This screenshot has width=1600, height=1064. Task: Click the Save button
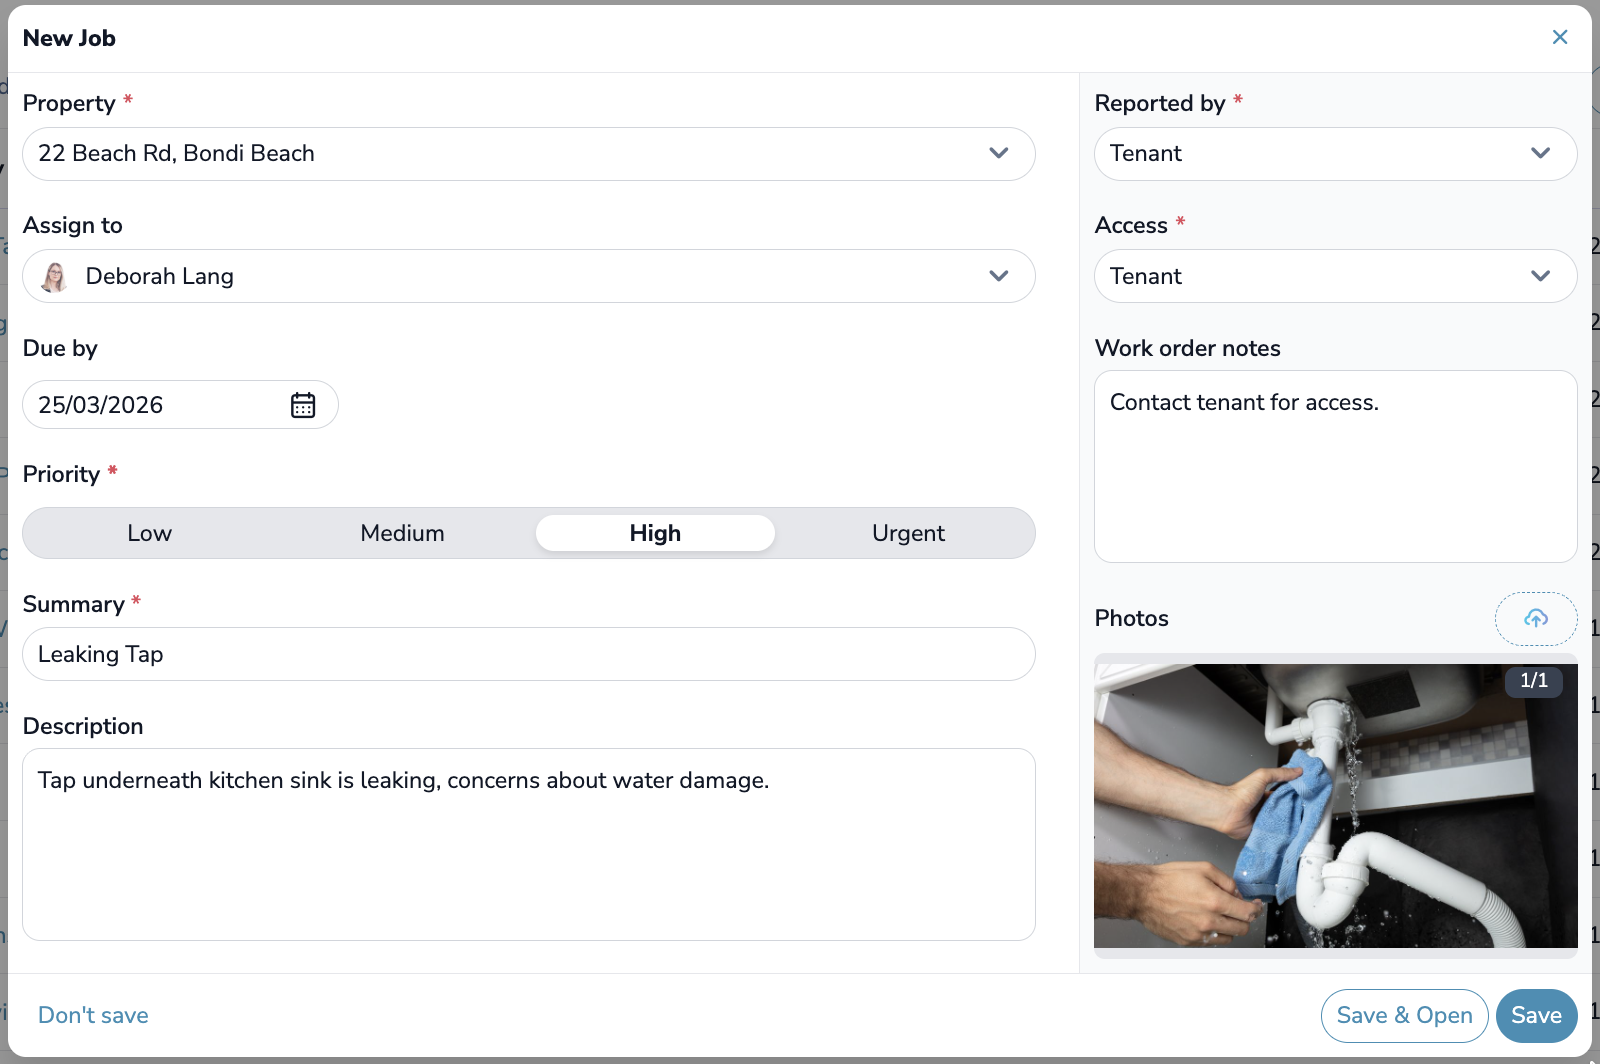[1535, 1016]
